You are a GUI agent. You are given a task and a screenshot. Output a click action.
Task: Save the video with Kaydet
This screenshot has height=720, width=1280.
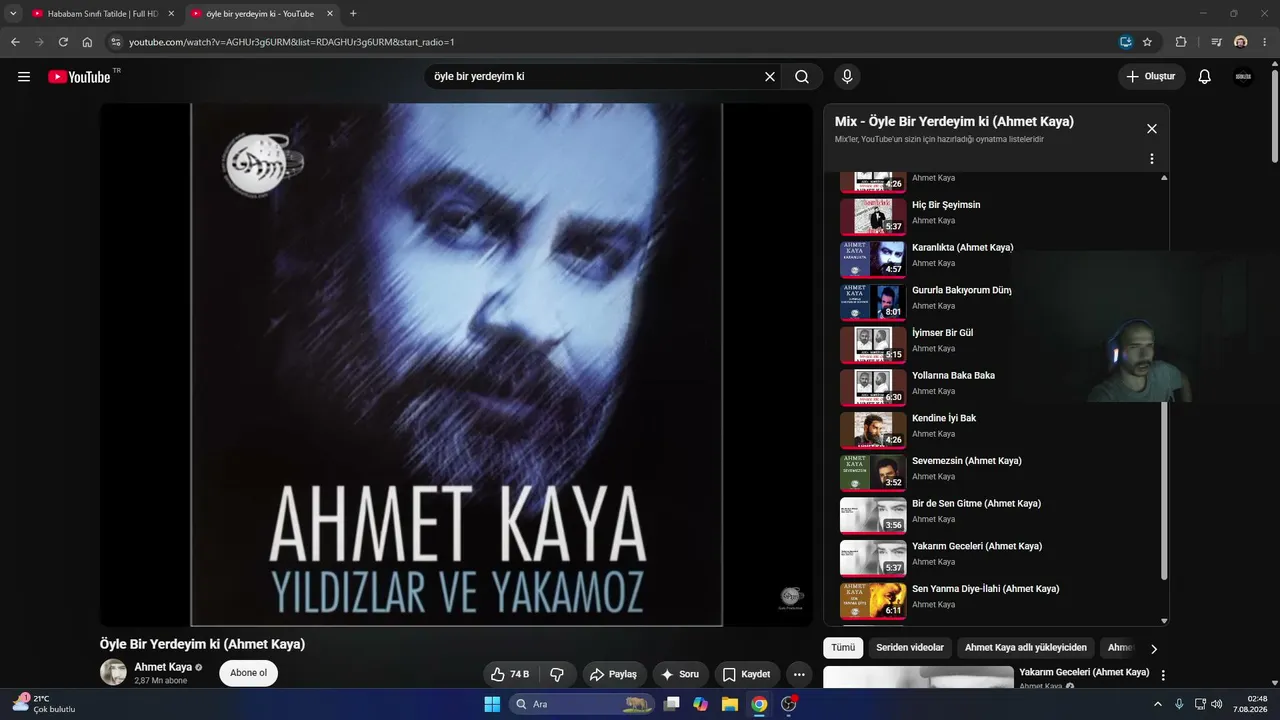click(747, 674)
